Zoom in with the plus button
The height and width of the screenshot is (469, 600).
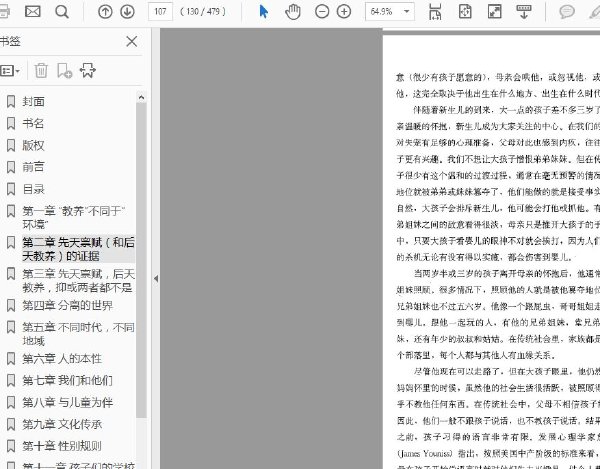tap(344, 11)
